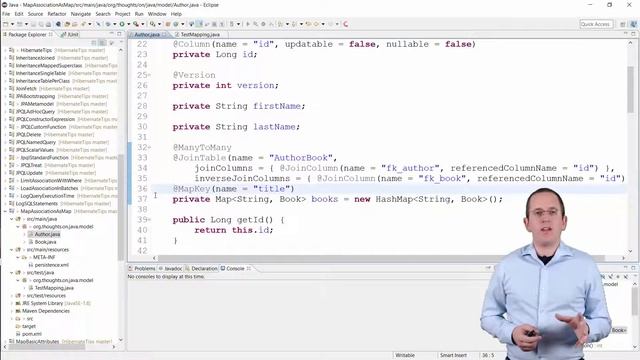Minimize the editor area
This screenshot has width=640, height=360.
tap(625, 34)
